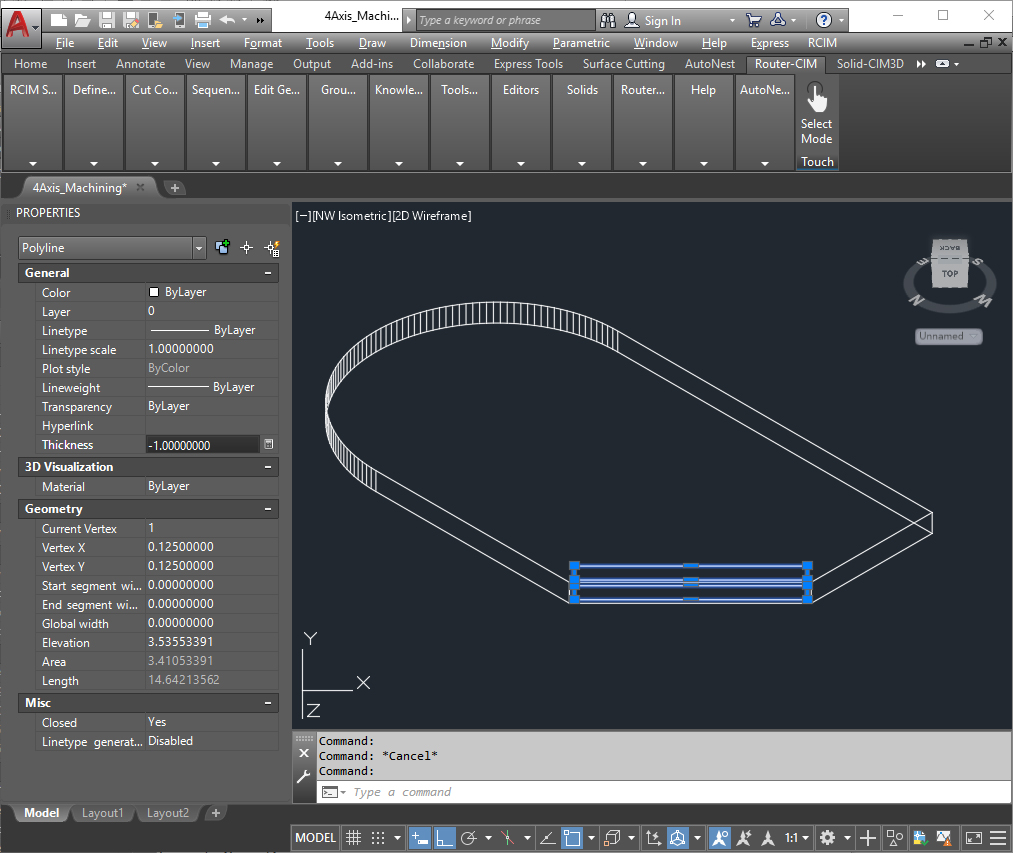Collapse the General properties section
The height and width of the screenshot is (853, 1013).
[267, 273]
